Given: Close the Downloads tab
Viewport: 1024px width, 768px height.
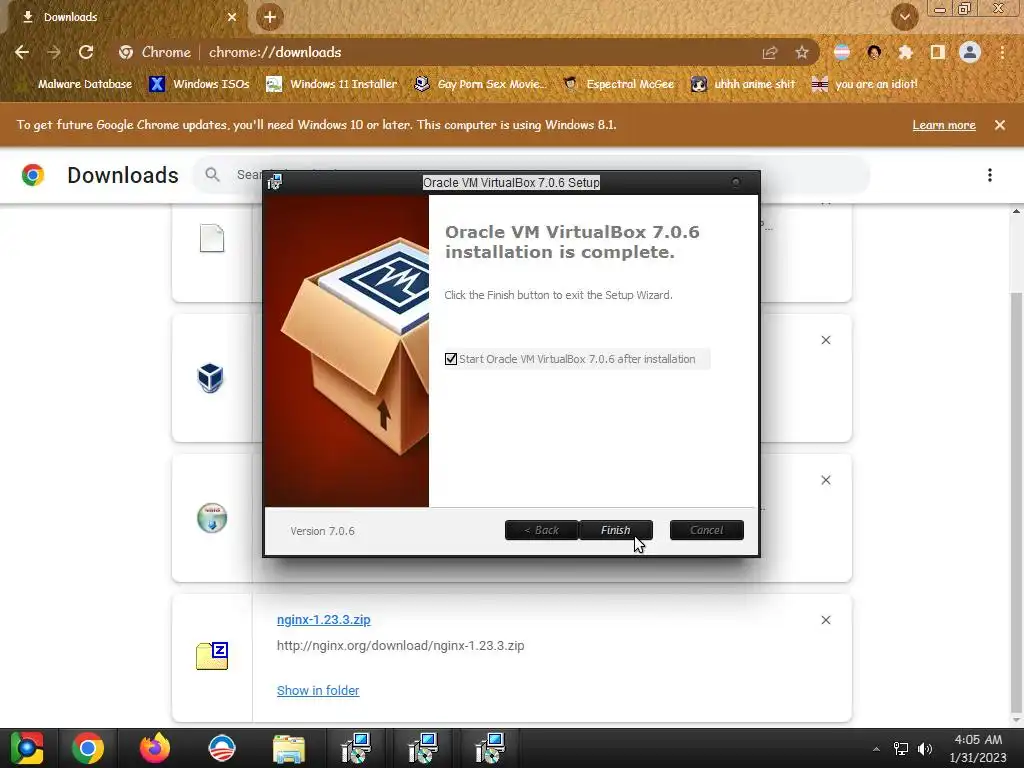Looking at the screenshot, I should (232, 17).
